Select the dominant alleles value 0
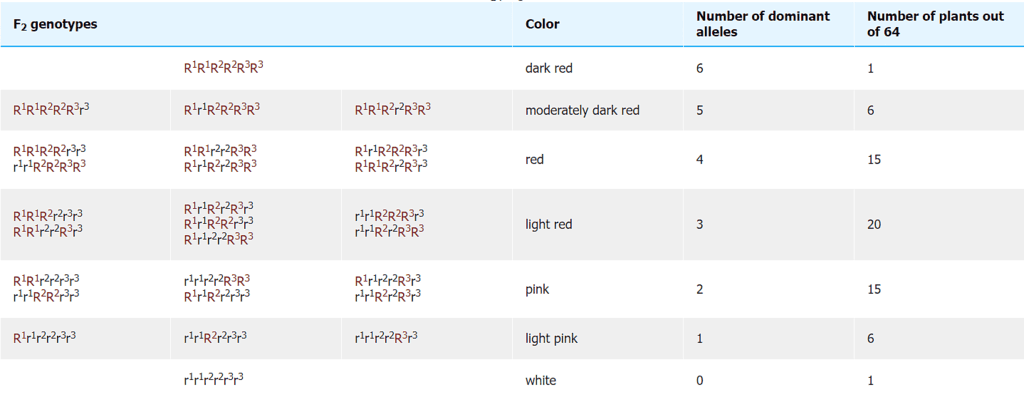The height and width of the screenshot is (402, 1024). pyautogui.click(x=700, y=380)
